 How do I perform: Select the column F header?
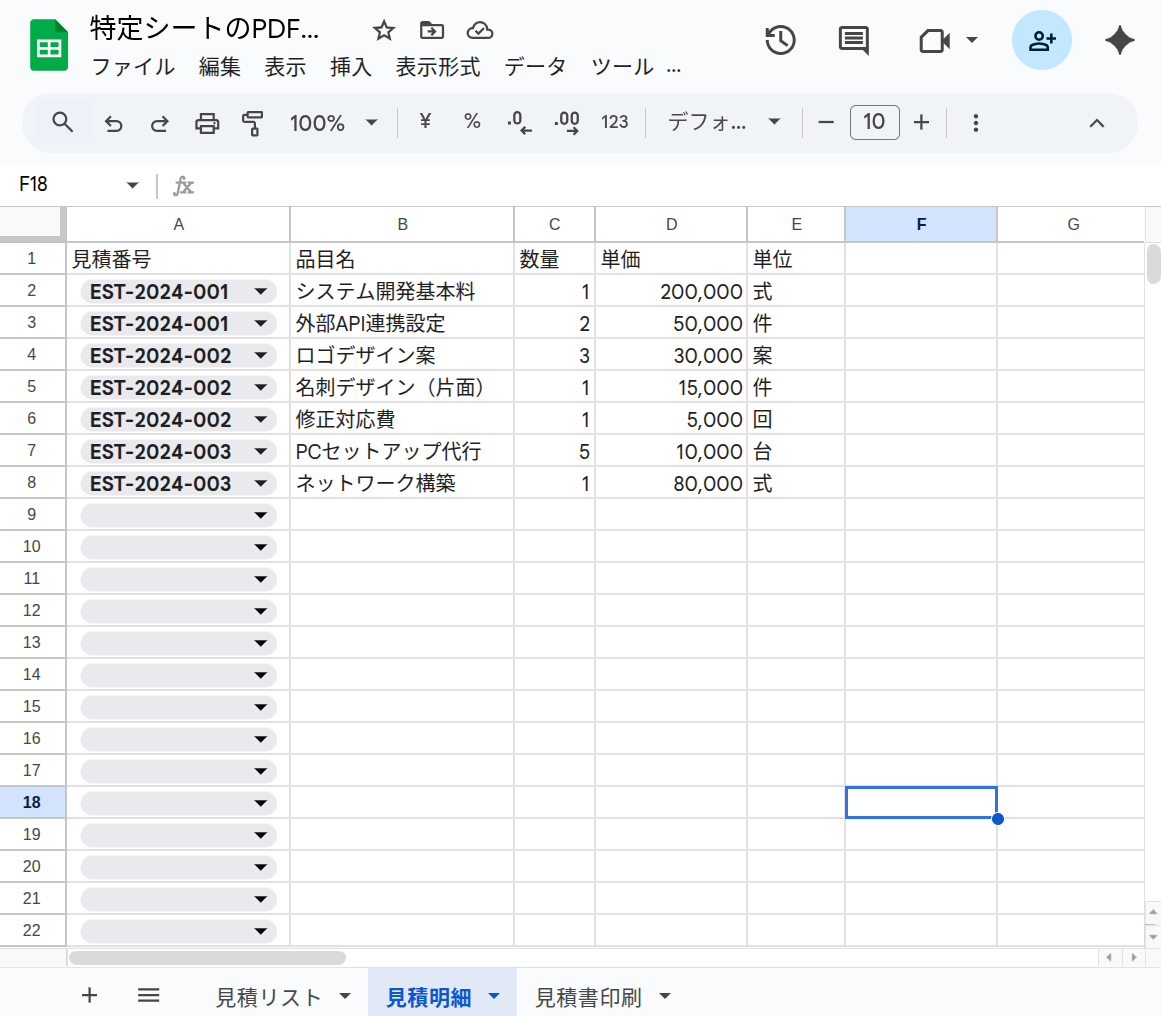click(x=921, y=224)
